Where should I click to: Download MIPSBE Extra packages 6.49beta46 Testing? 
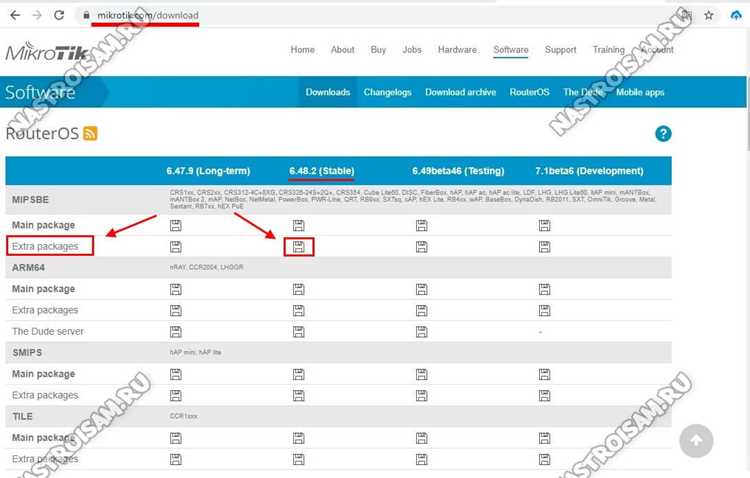[x=421, y=247]
